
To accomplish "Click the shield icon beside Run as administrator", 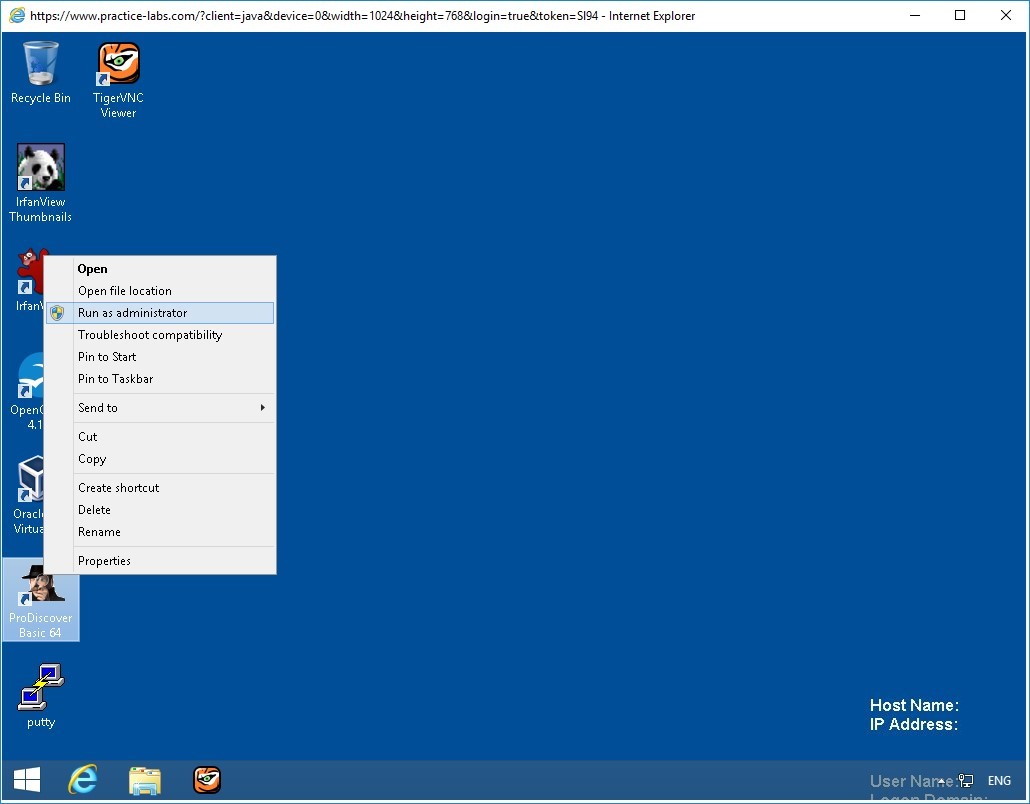I will click(57, 313).
